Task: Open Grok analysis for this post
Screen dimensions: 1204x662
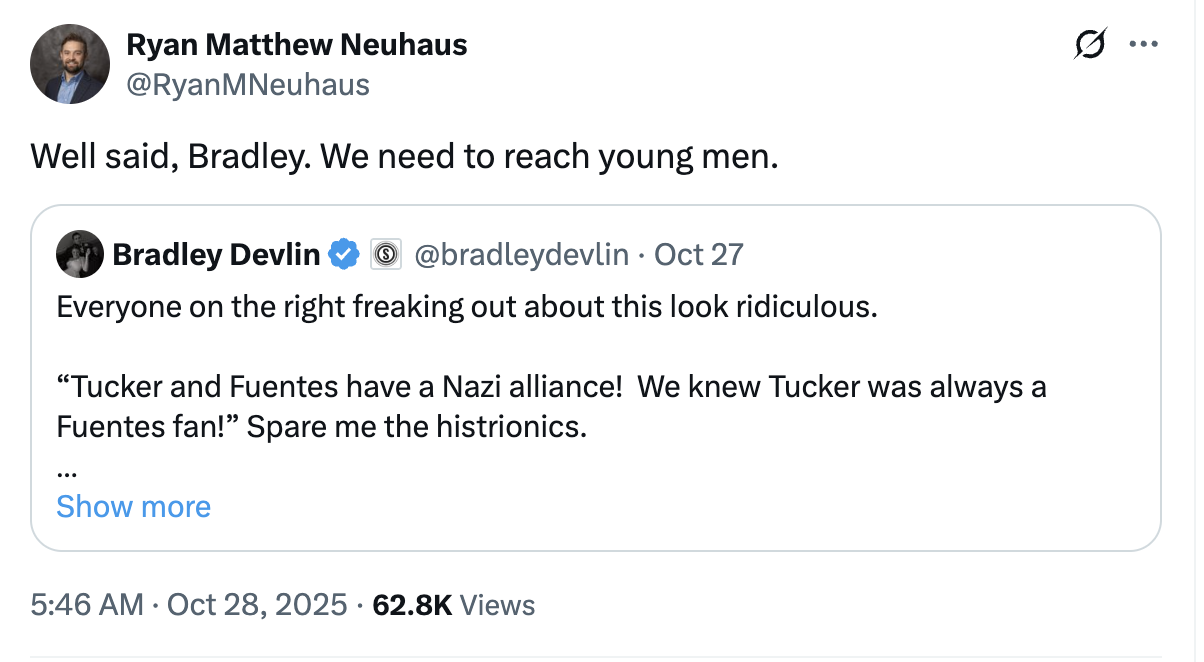Action: coord(1090,43)
